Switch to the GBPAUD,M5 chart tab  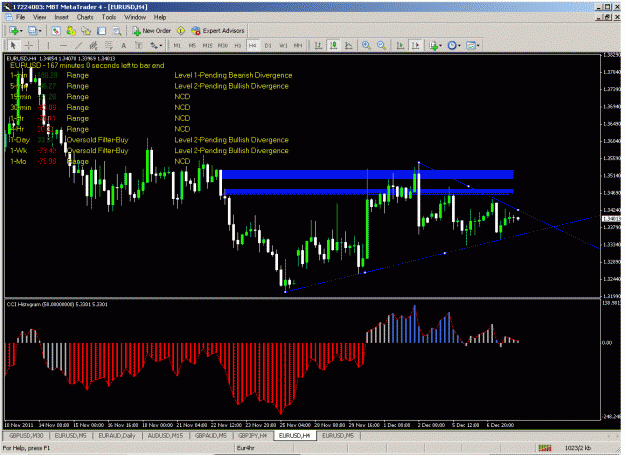coord(211,435)
